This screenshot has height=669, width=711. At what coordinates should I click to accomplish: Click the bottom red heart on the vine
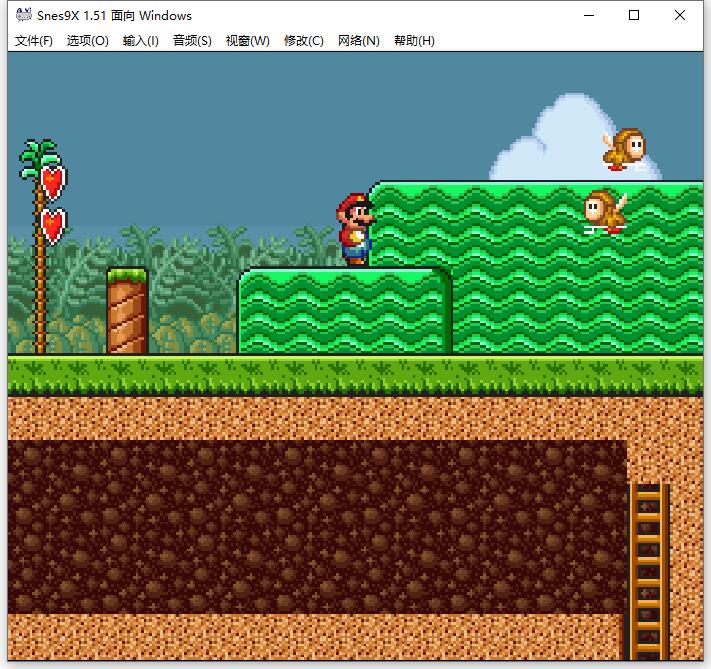point(53,225)
